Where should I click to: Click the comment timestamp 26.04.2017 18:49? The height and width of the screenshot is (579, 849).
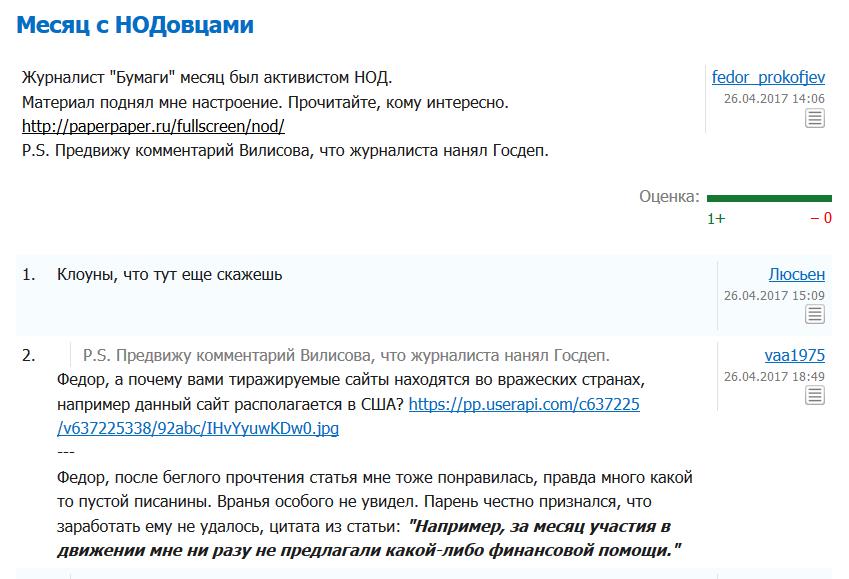coord(774,376)
